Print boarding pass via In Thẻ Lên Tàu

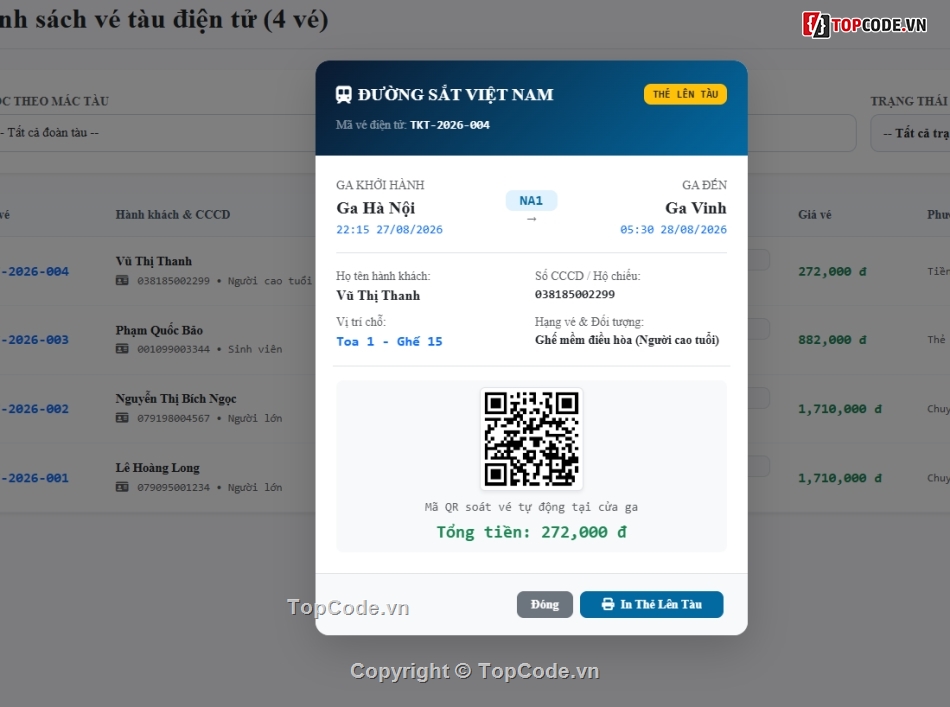[x=651, y=605]
